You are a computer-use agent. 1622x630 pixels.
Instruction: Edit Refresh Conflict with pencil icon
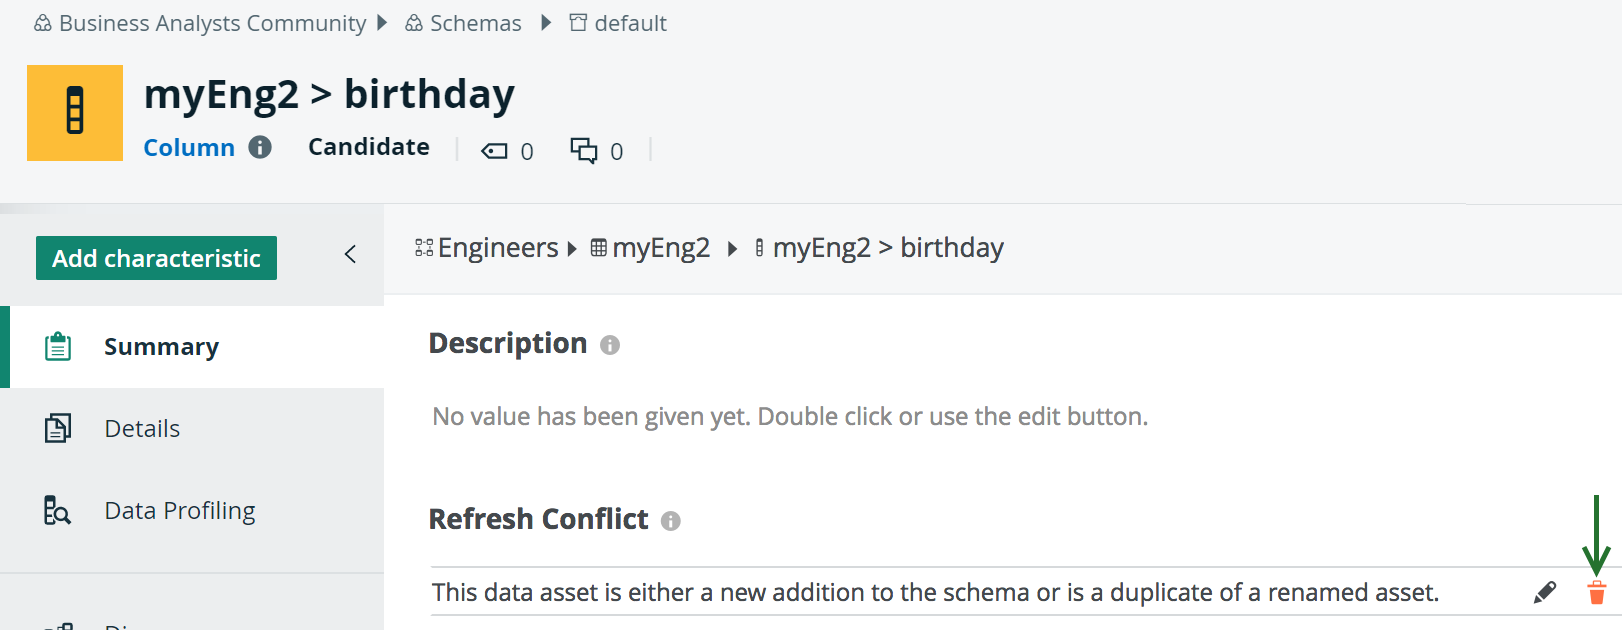point(1545,593)
